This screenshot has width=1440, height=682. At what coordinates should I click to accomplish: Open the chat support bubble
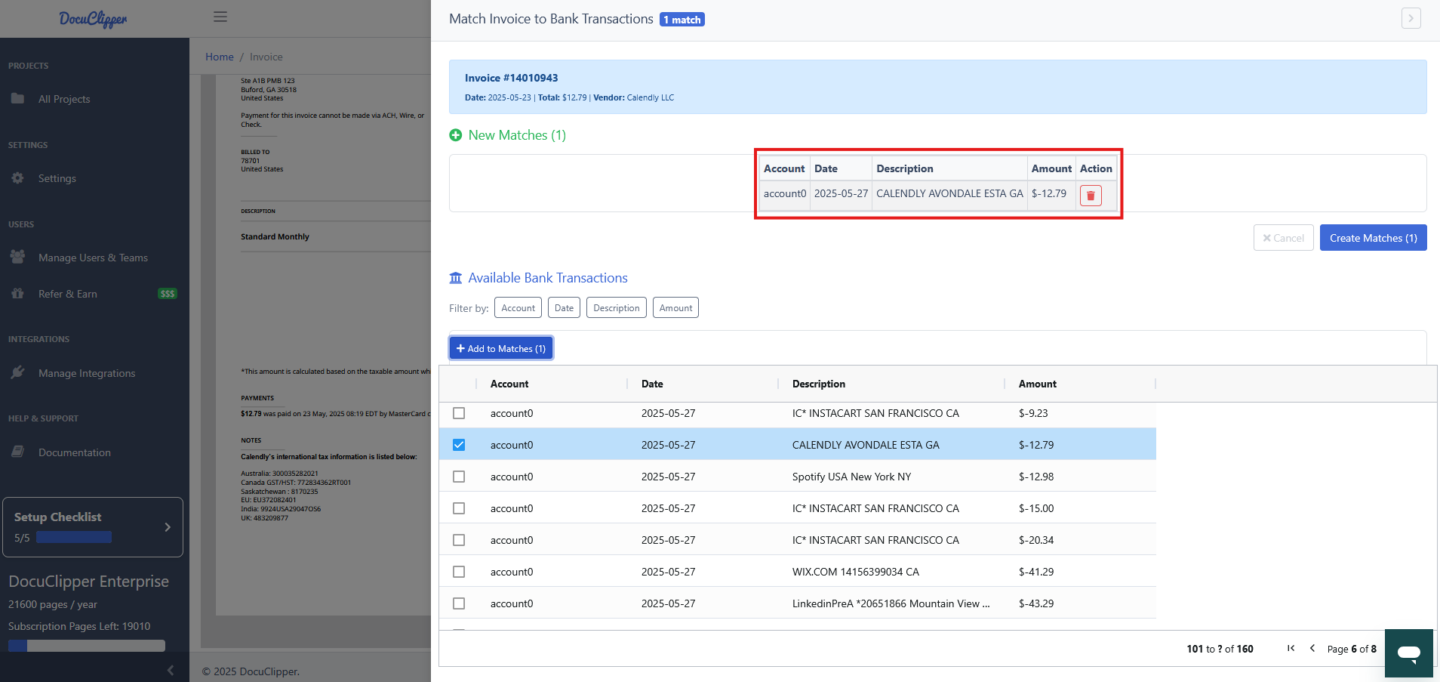1409,654
